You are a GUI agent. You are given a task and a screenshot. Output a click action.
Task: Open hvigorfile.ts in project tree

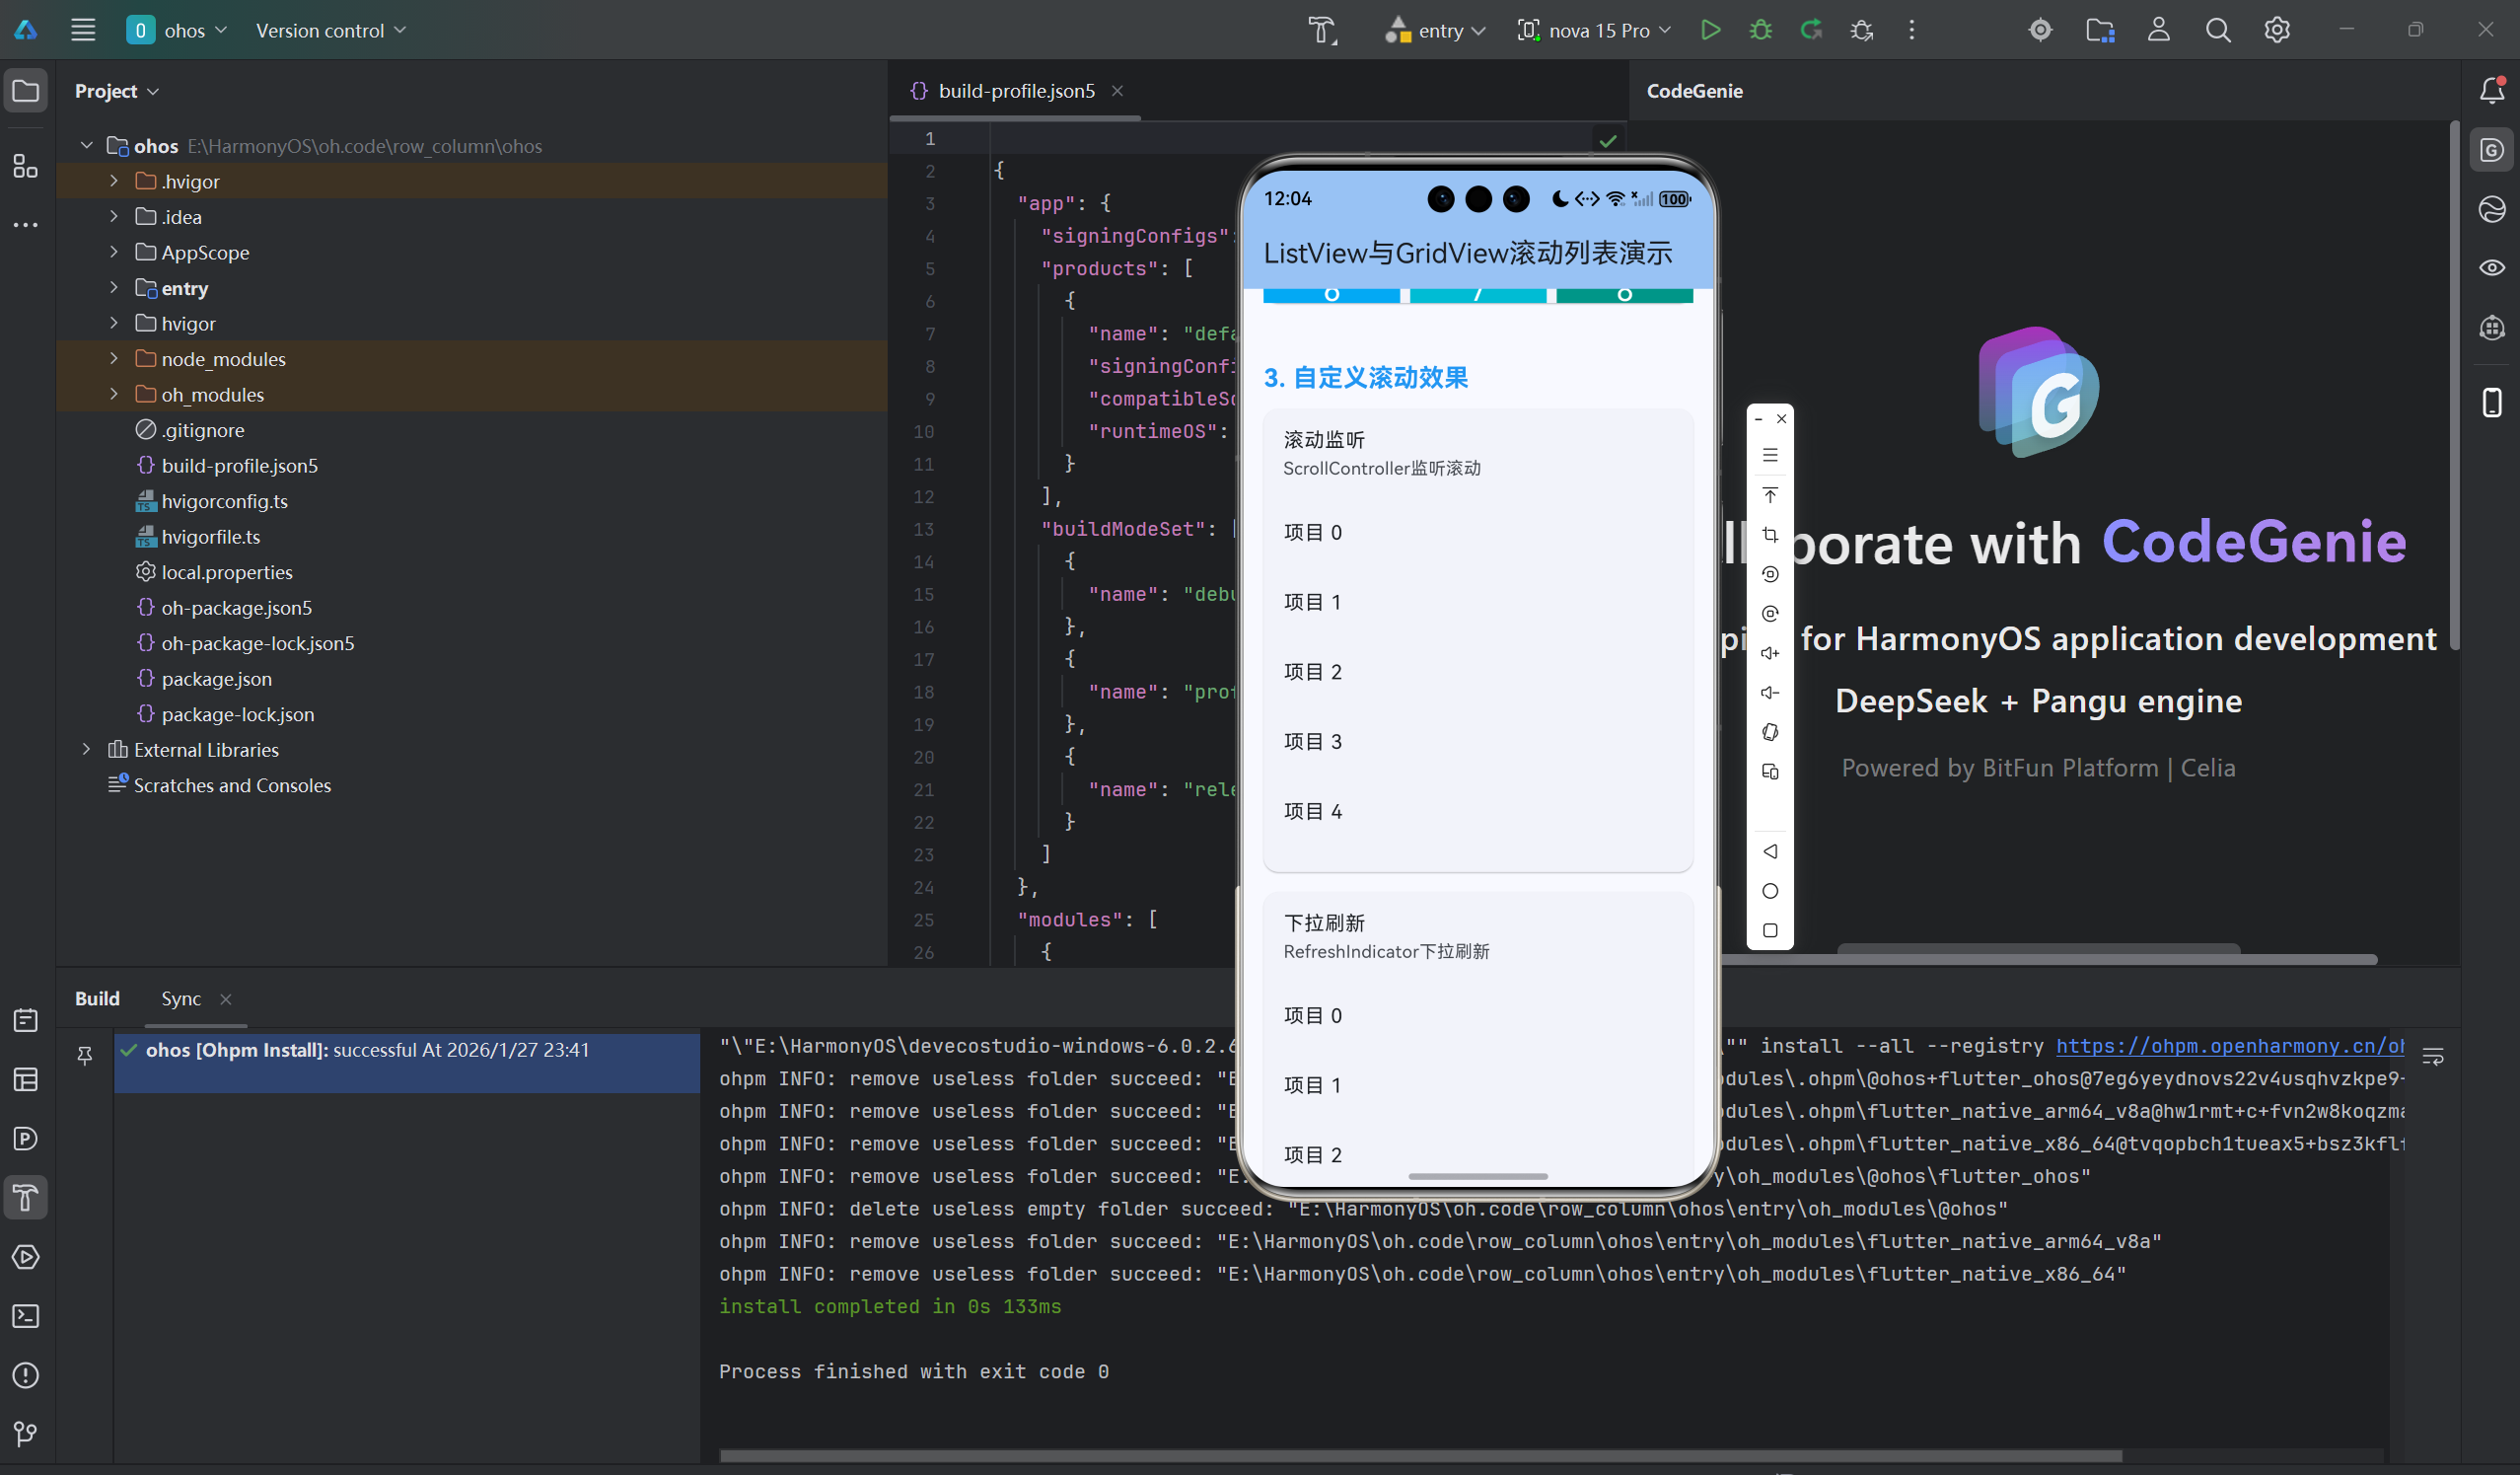(x=210, y=537)
